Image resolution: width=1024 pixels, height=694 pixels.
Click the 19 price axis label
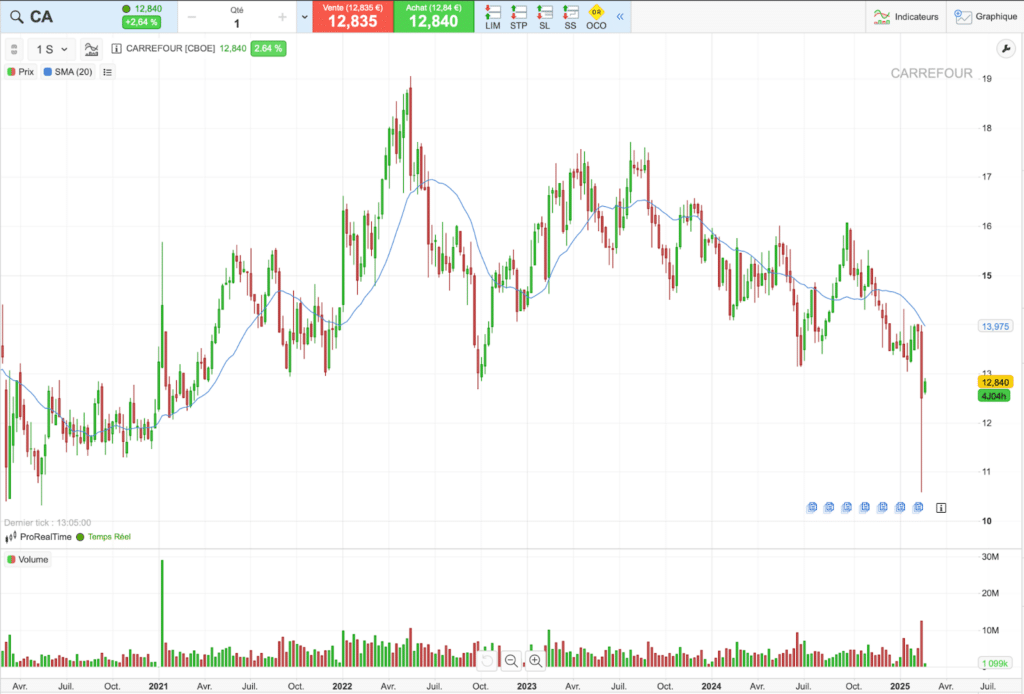987,79
